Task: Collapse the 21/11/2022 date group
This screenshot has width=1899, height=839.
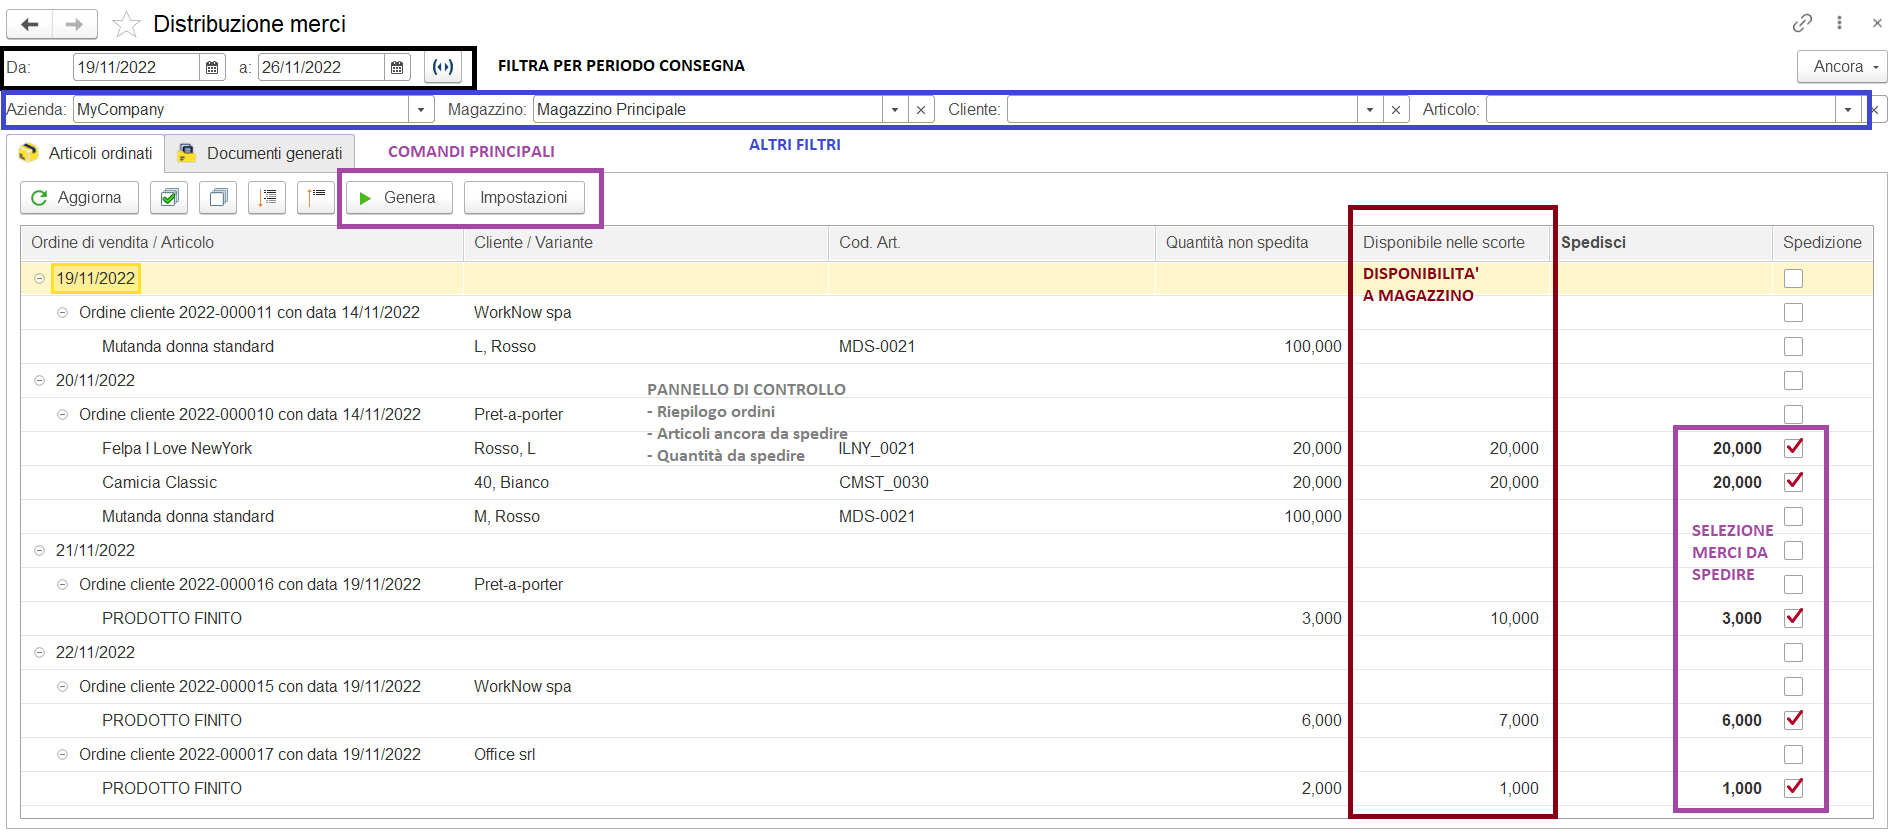Action: 40,551
